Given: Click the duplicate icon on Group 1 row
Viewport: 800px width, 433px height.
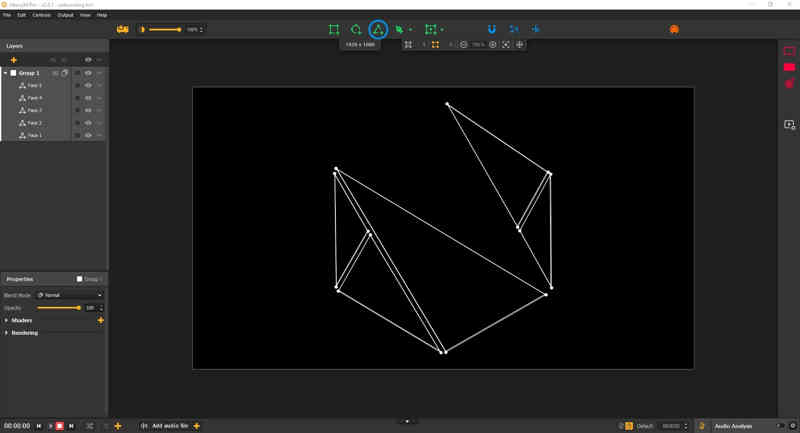Looking at the screenshot, I should point(64,73).
